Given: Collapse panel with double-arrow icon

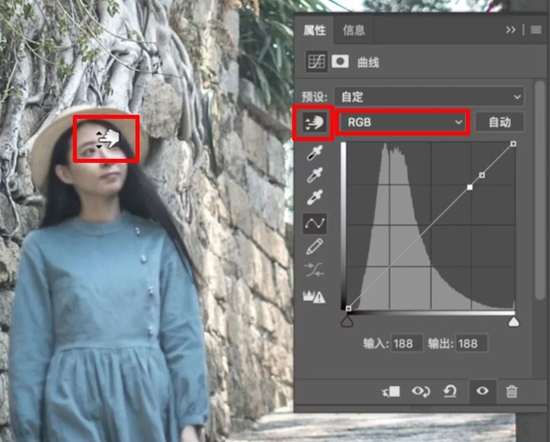Looking at the screenshot, I should pos(511,30).
